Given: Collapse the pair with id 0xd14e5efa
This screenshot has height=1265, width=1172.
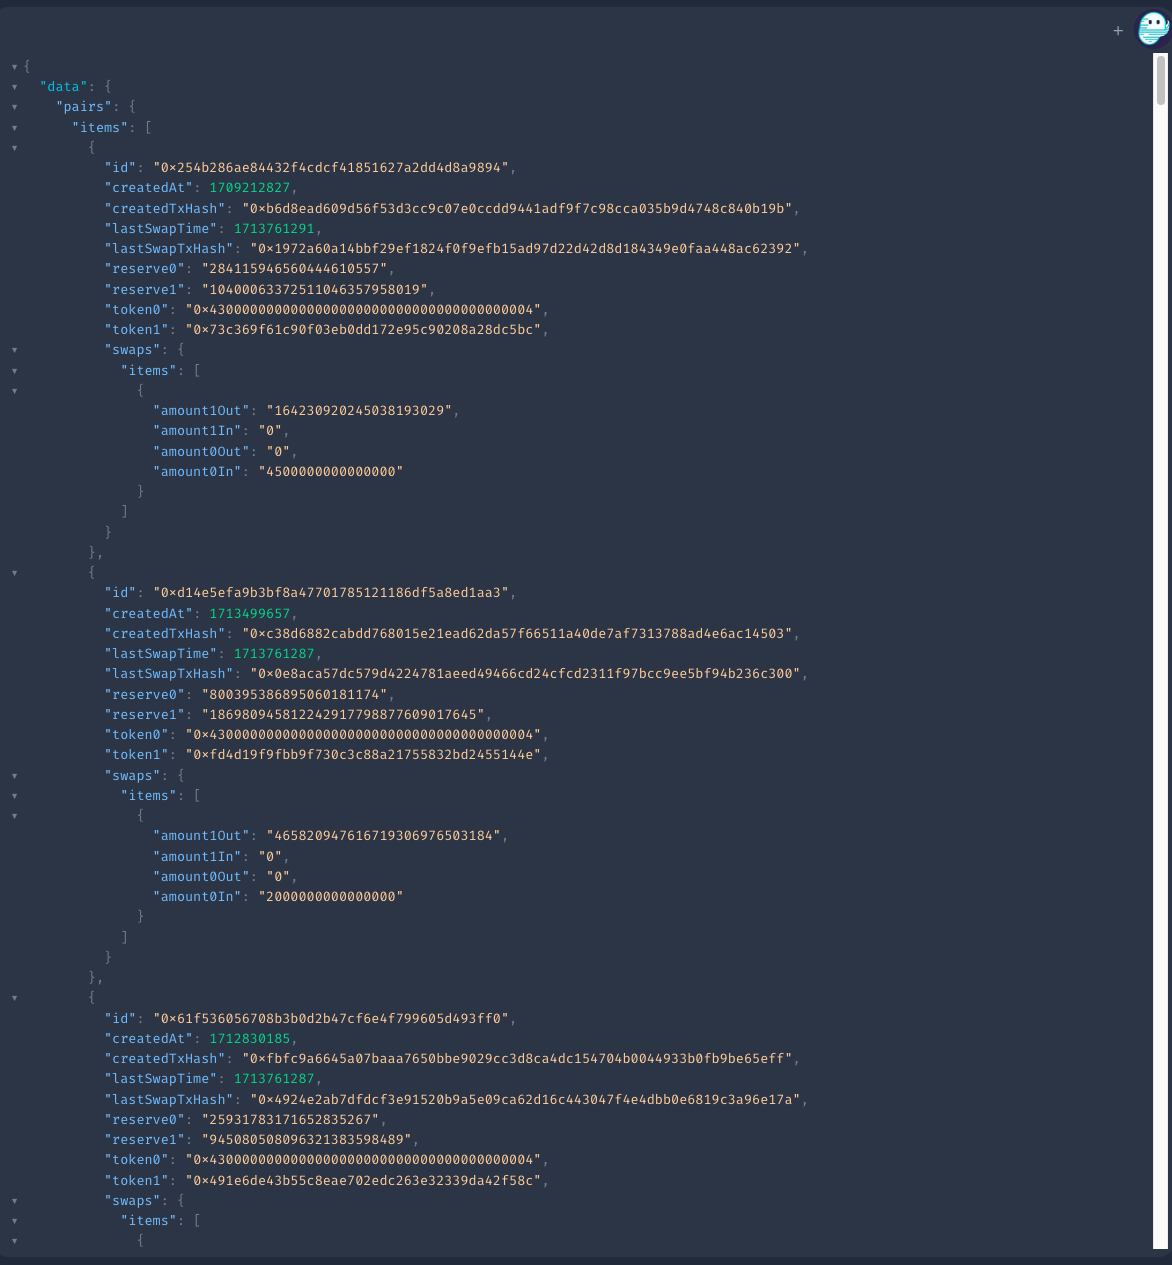Looking at the screenshot, I should click(14, 572).
